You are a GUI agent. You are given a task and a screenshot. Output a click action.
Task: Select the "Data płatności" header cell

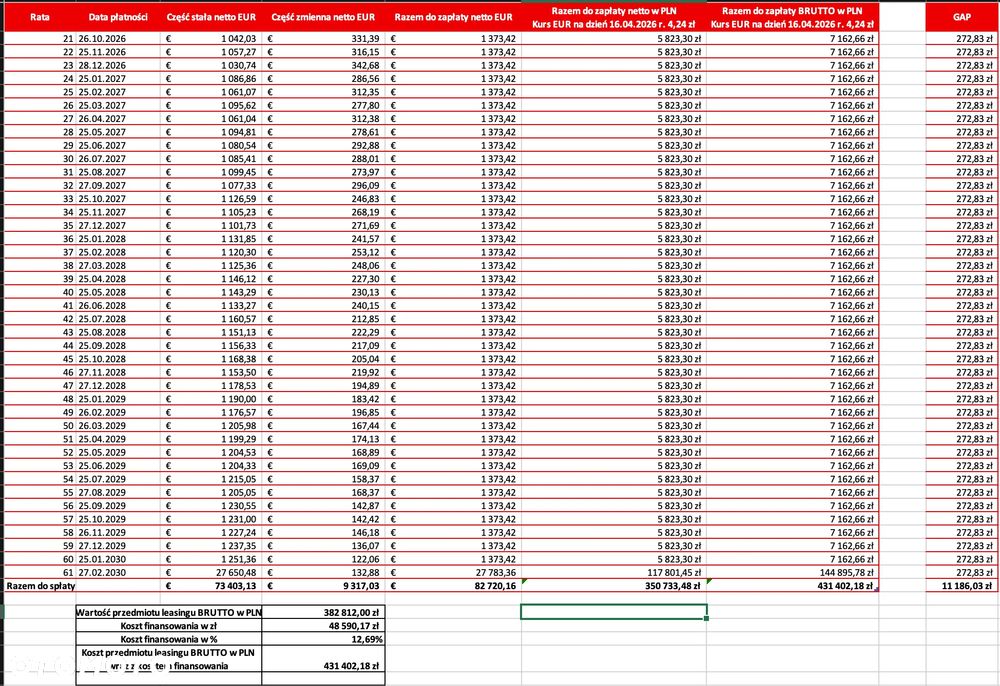[118, 17]
